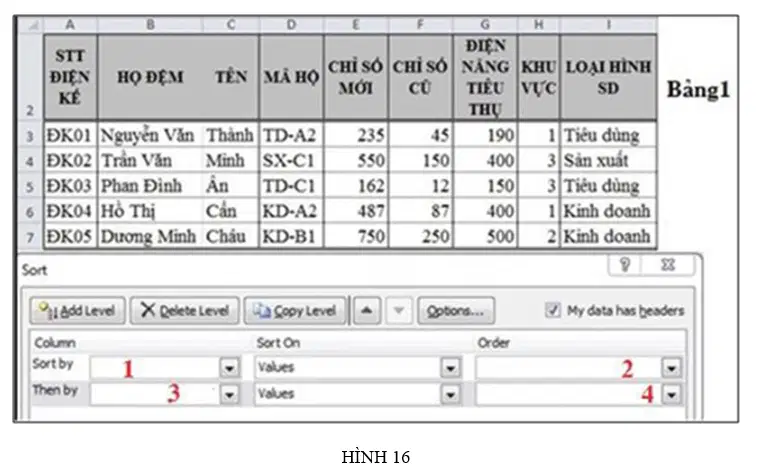The height and width of the screenshot is (474, 761).
Task: Select column D header
Action: click(x=291, y=25)
